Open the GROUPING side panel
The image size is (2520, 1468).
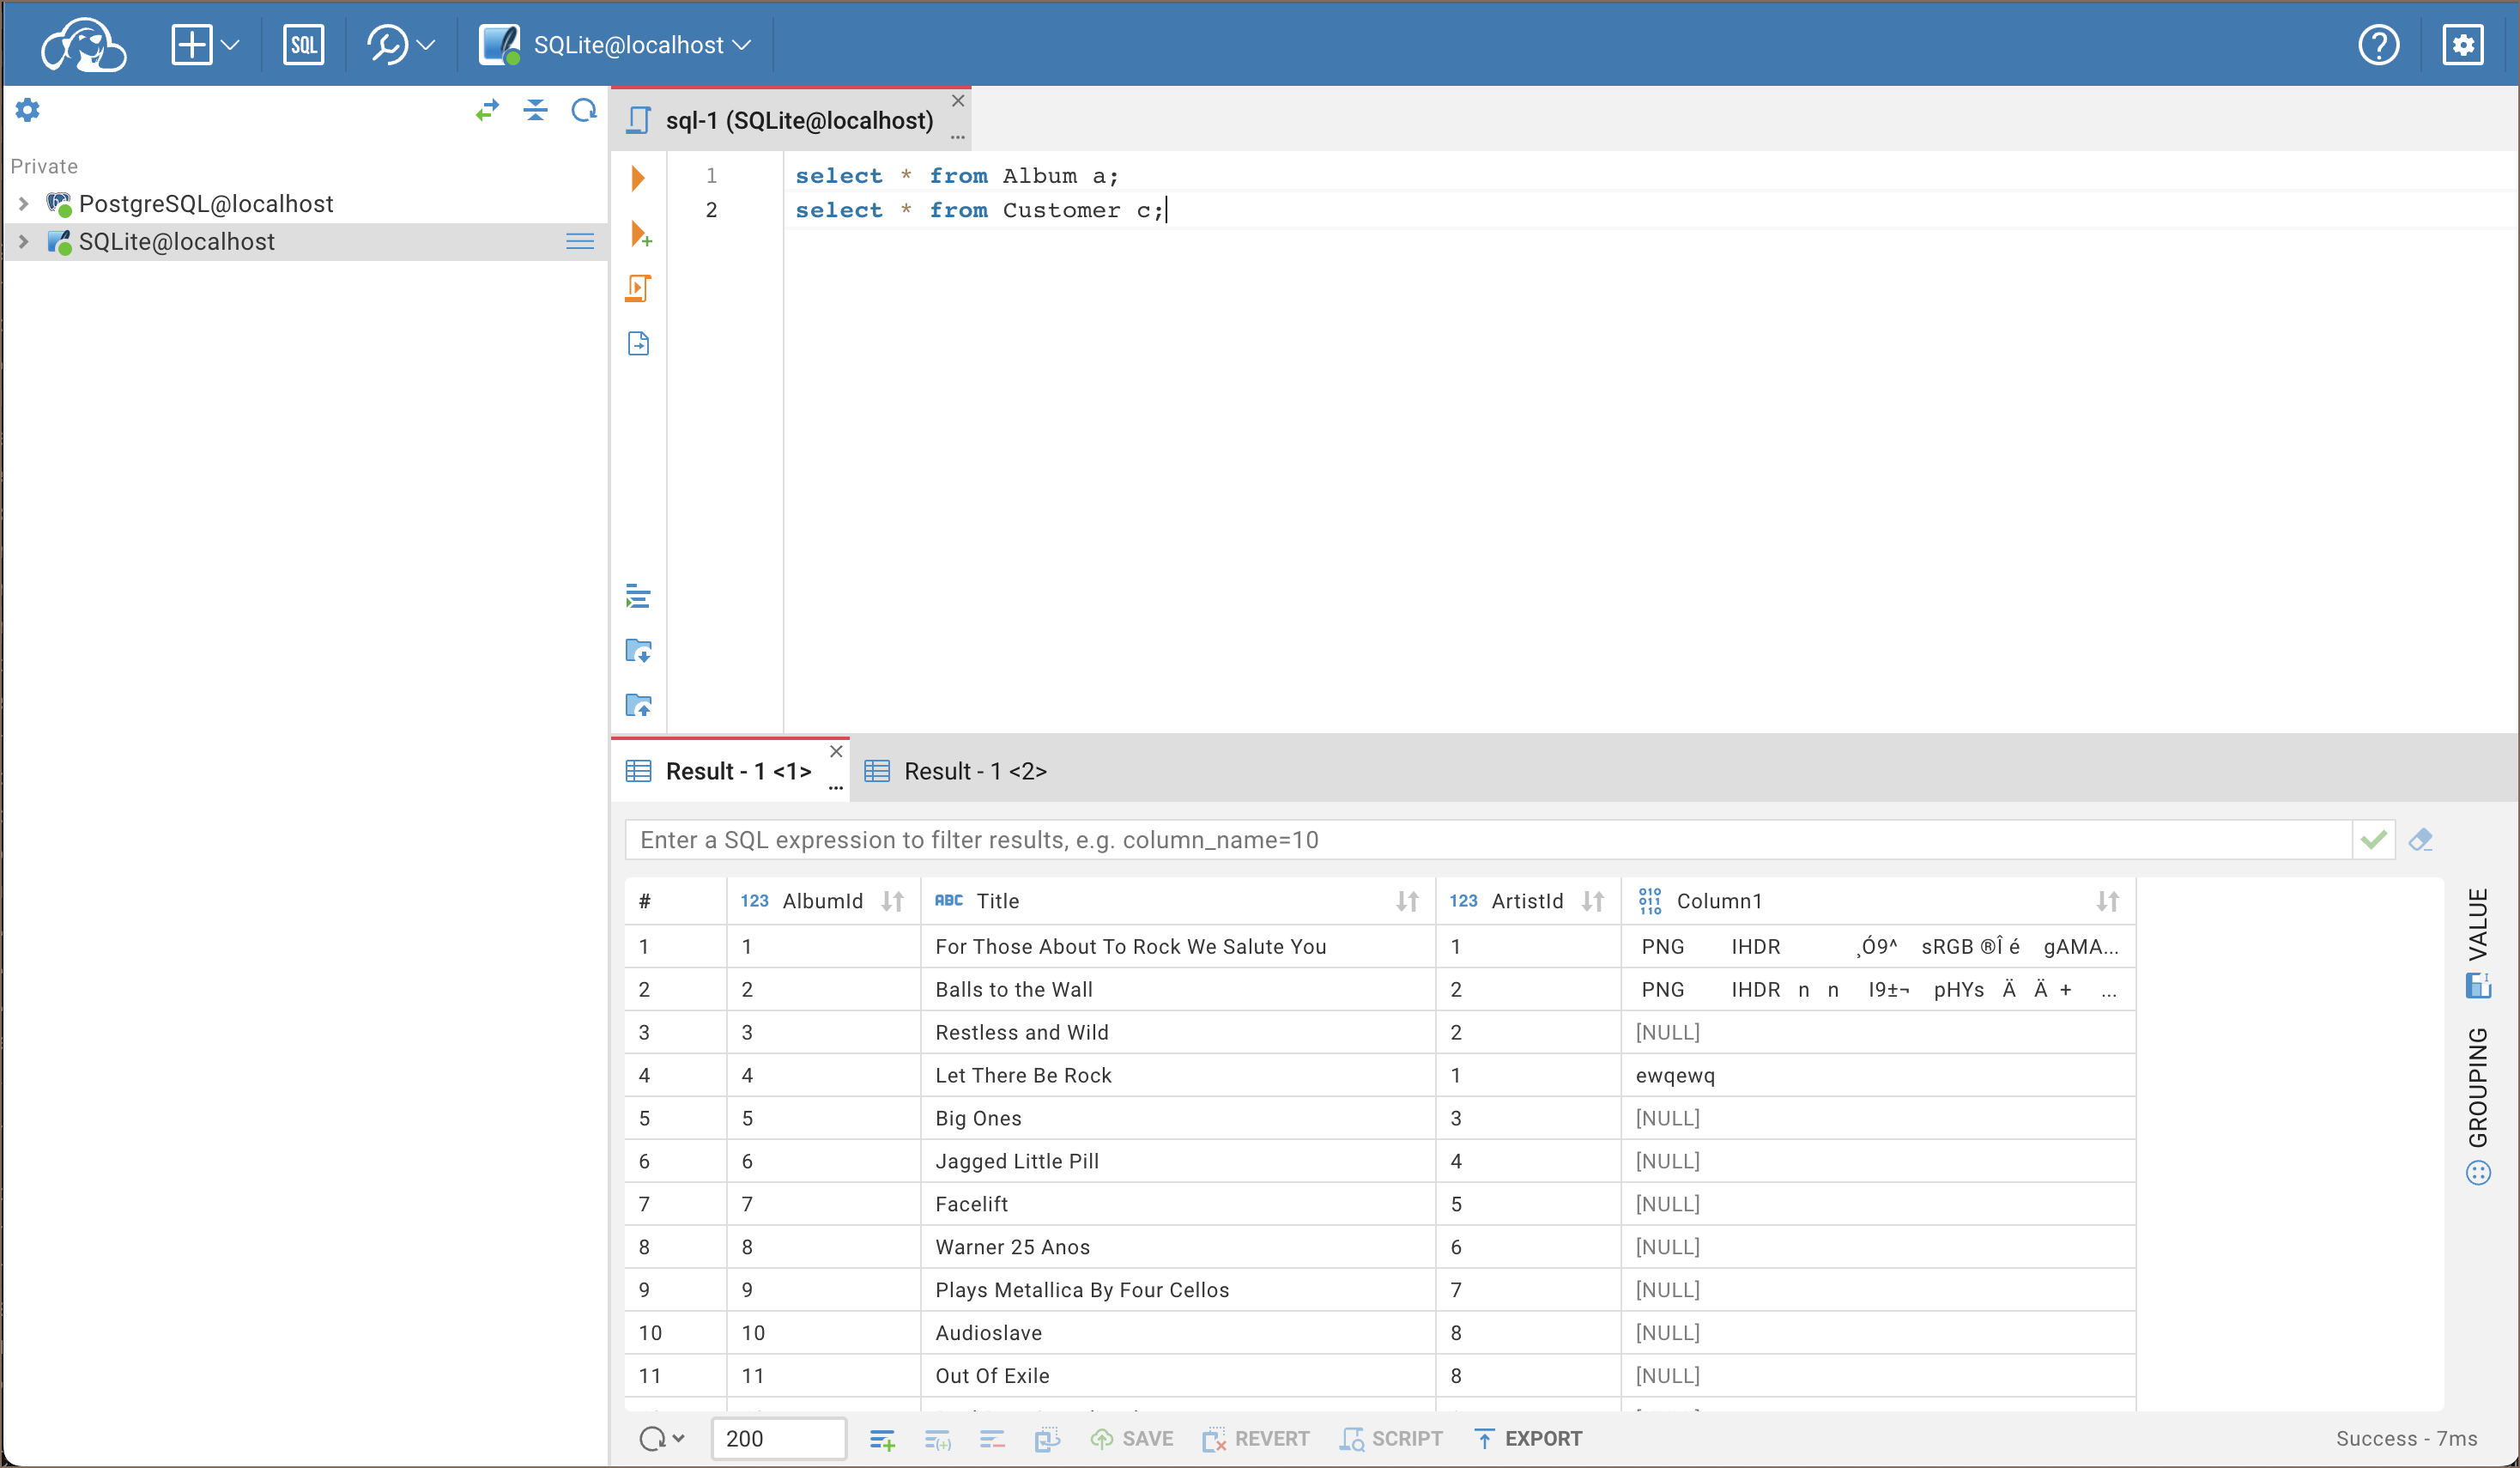click(2478, 1105)
